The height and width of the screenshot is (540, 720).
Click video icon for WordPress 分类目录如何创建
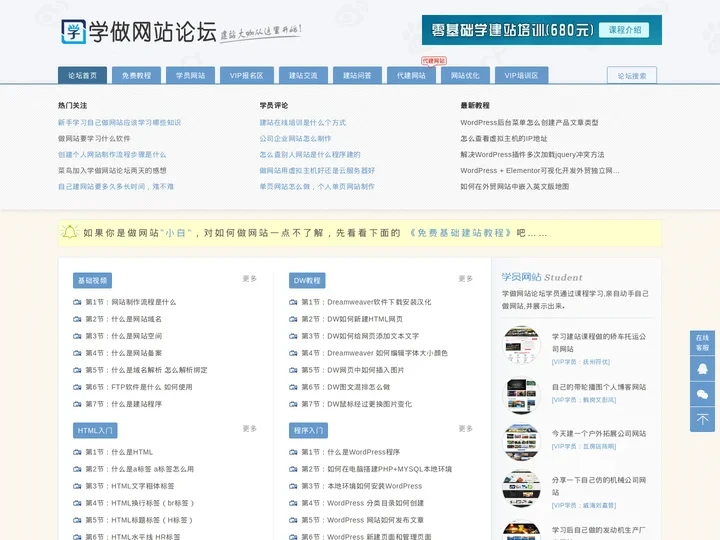pos(293,503)
